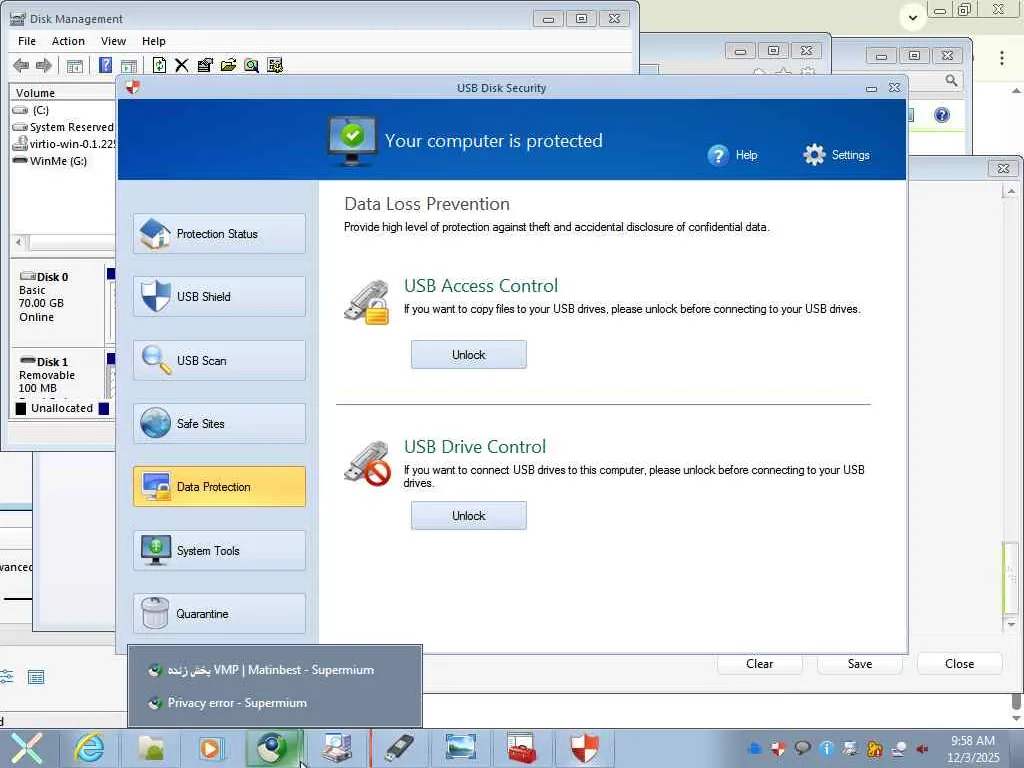Click the Forward arrow in Disk Management toolbar

(x=44, y=65)
